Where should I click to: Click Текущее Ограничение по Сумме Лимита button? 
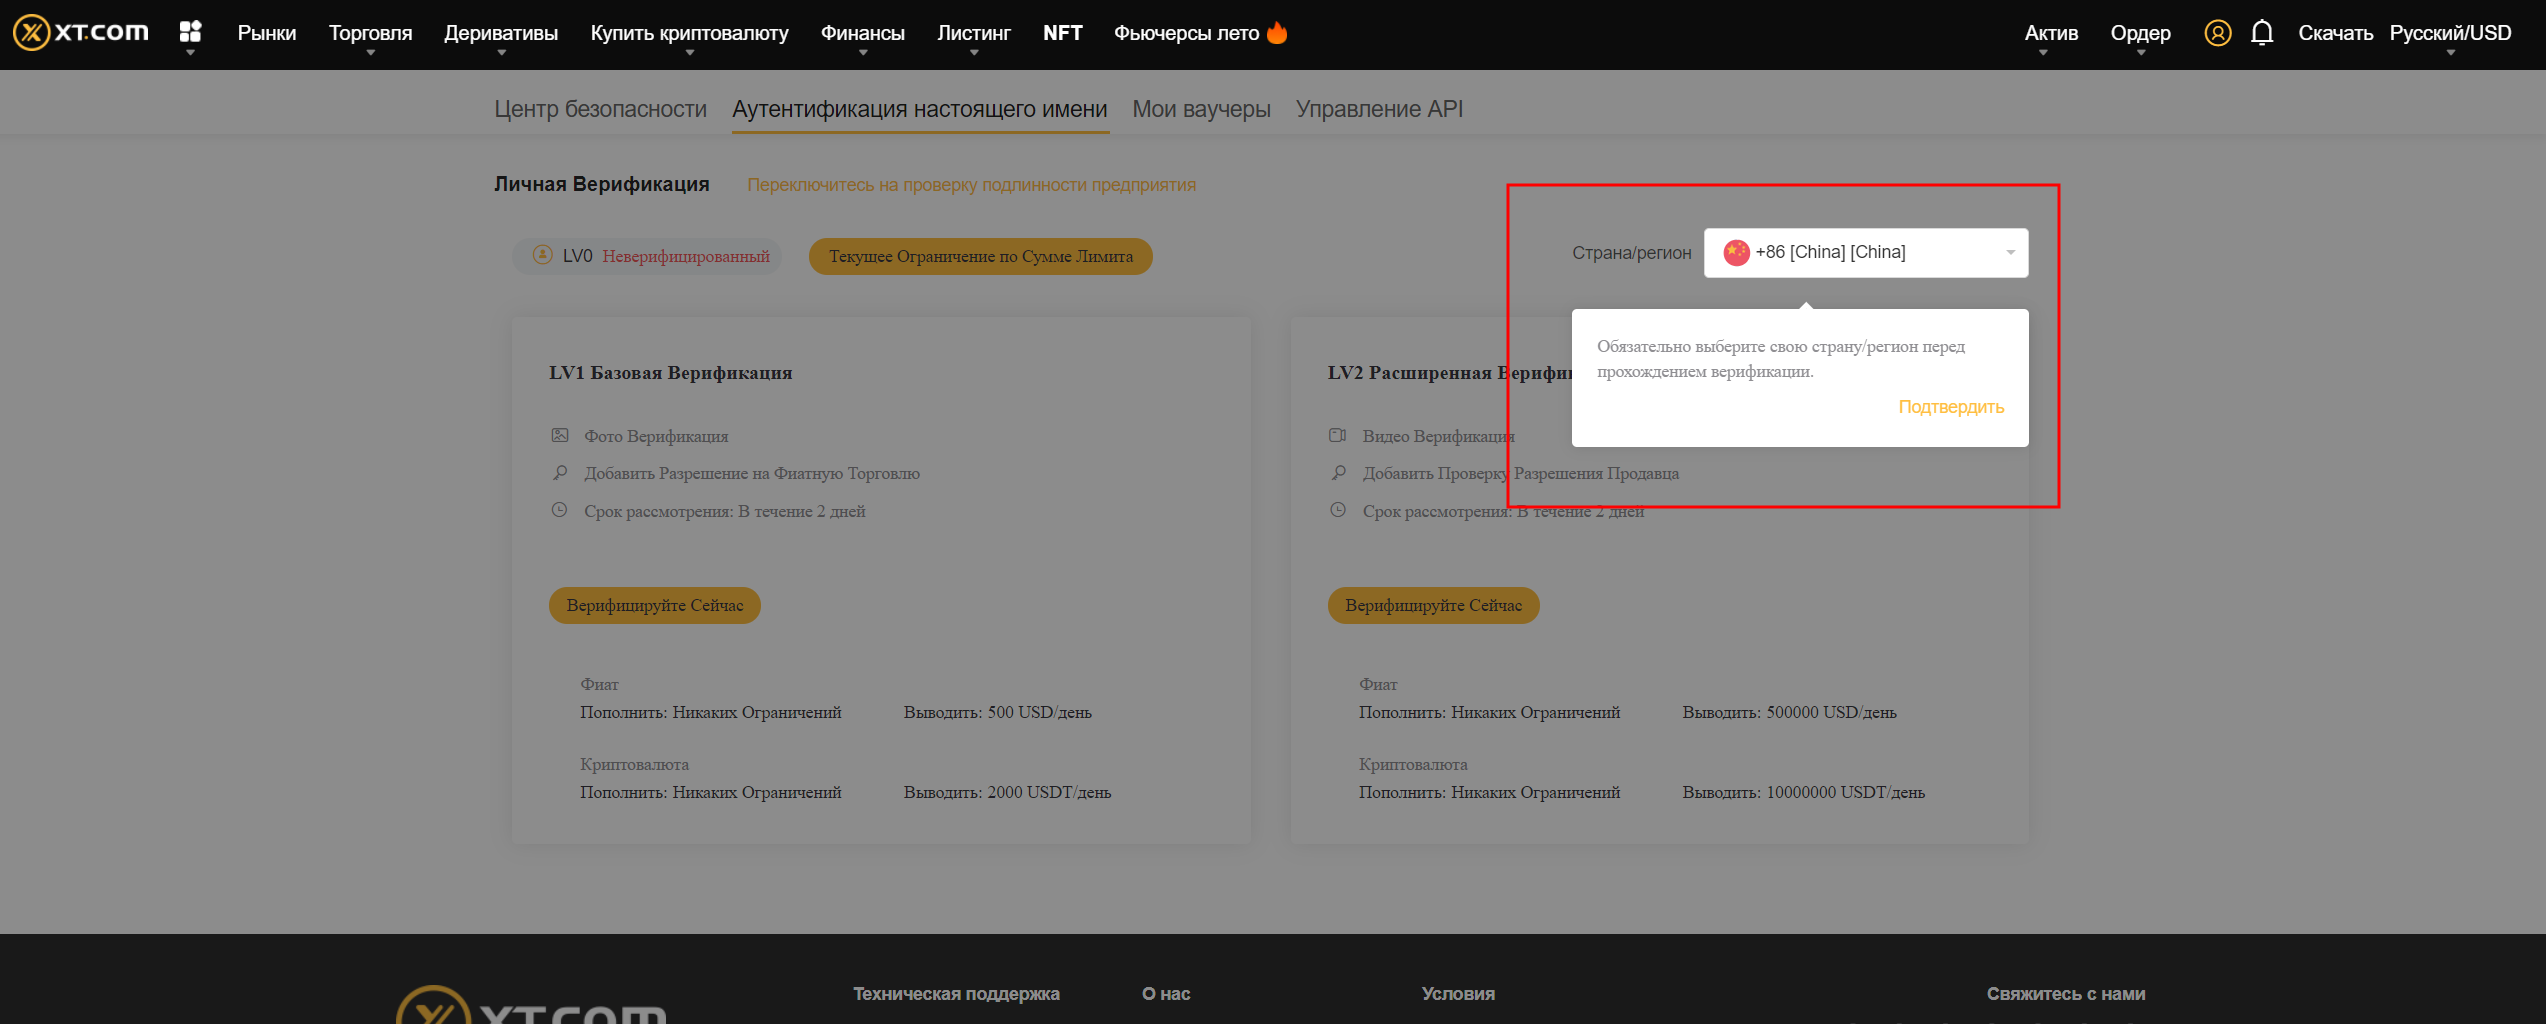click(x=980, y=256)
